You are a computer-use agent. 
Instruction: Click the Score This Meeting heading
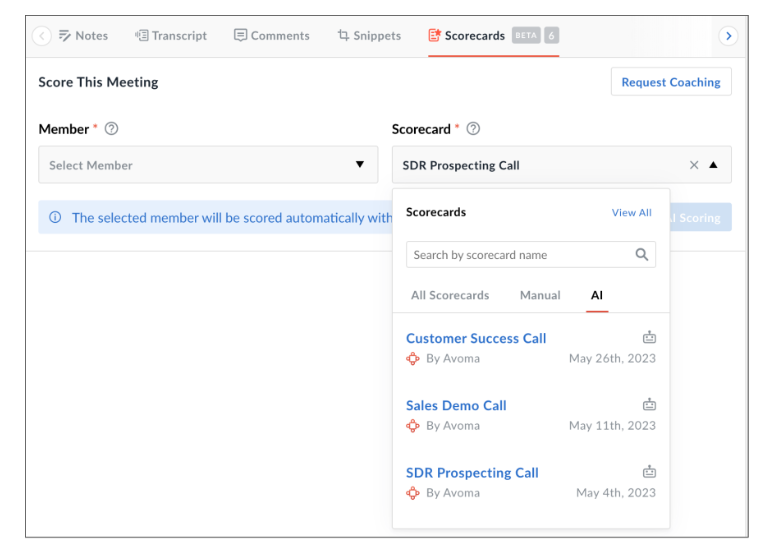[98, 82]
